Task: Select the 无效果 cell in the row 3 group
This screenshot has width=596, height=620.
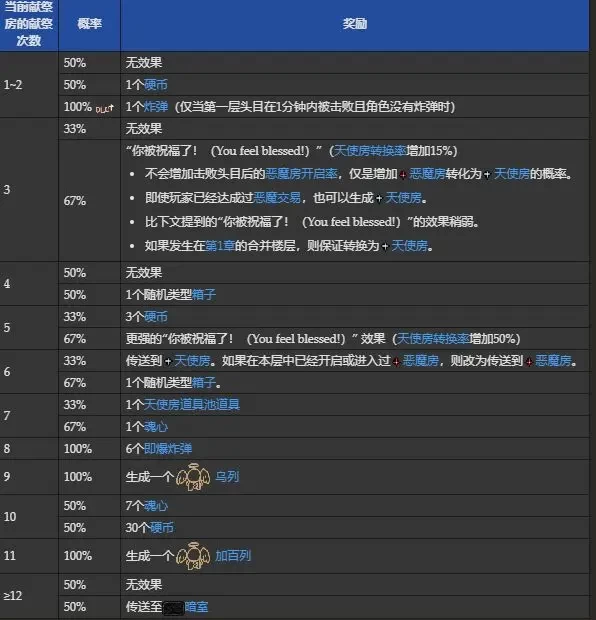Action: pos(355,129)
